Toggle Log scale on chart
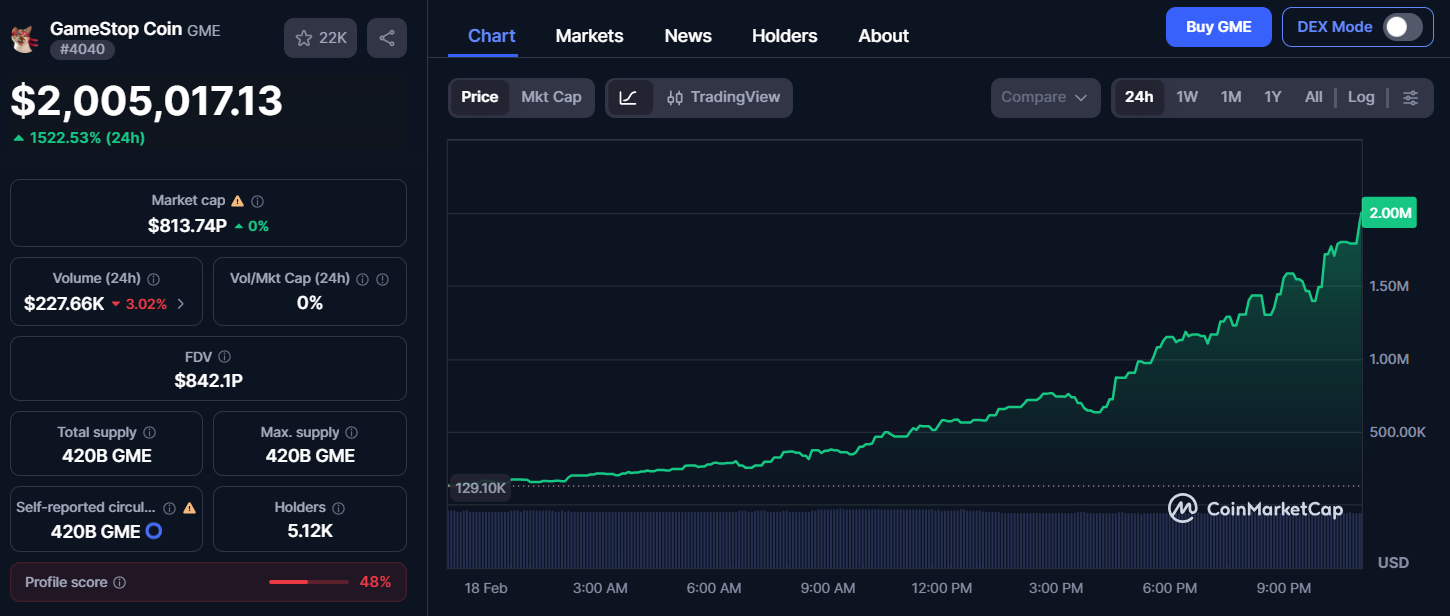Viewport: 1450px width, 616px height. (1360, 97)
